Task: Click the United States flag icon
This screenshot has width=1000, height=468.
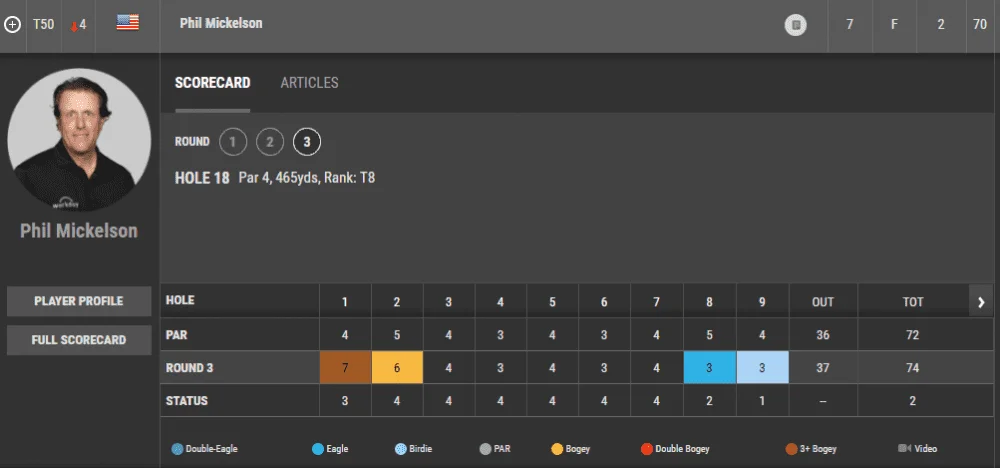Action: [128, 23]
